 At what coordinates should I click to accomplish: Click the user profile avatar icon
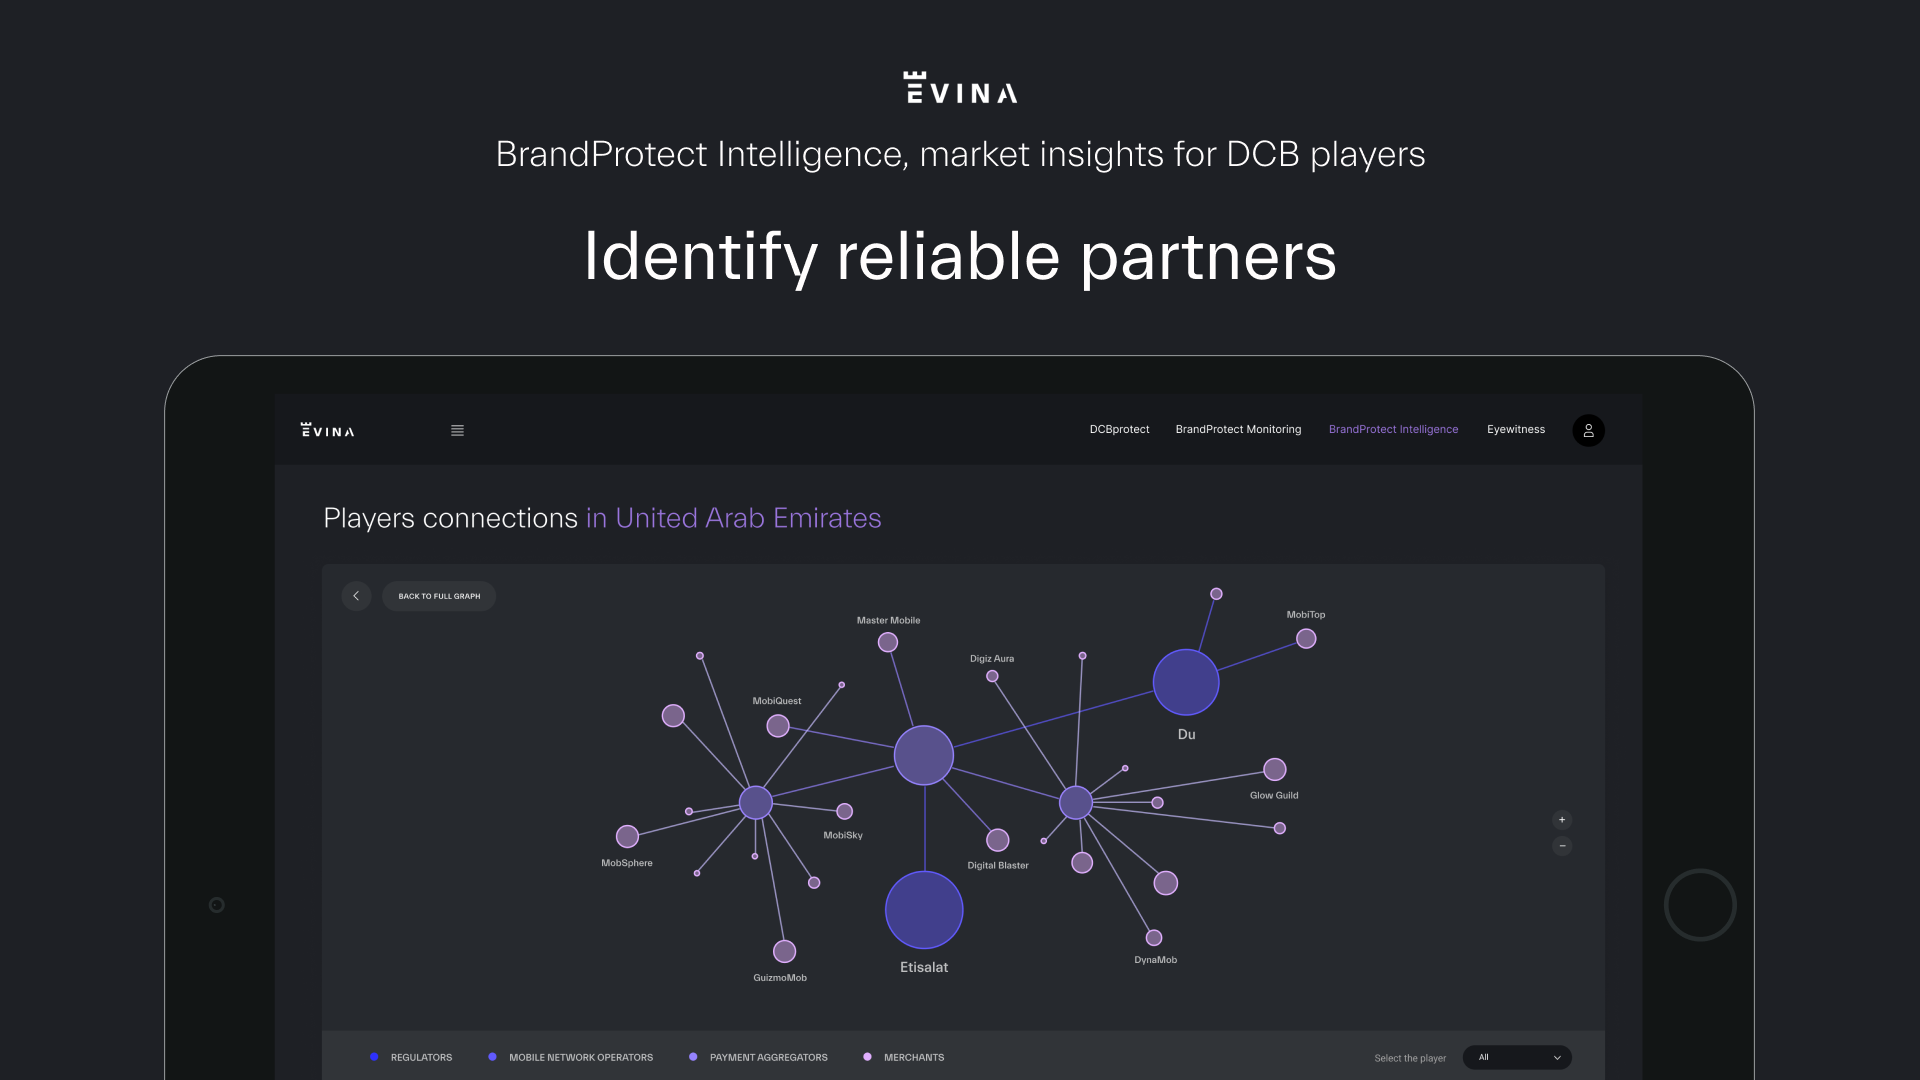[x=1588, y=431]
